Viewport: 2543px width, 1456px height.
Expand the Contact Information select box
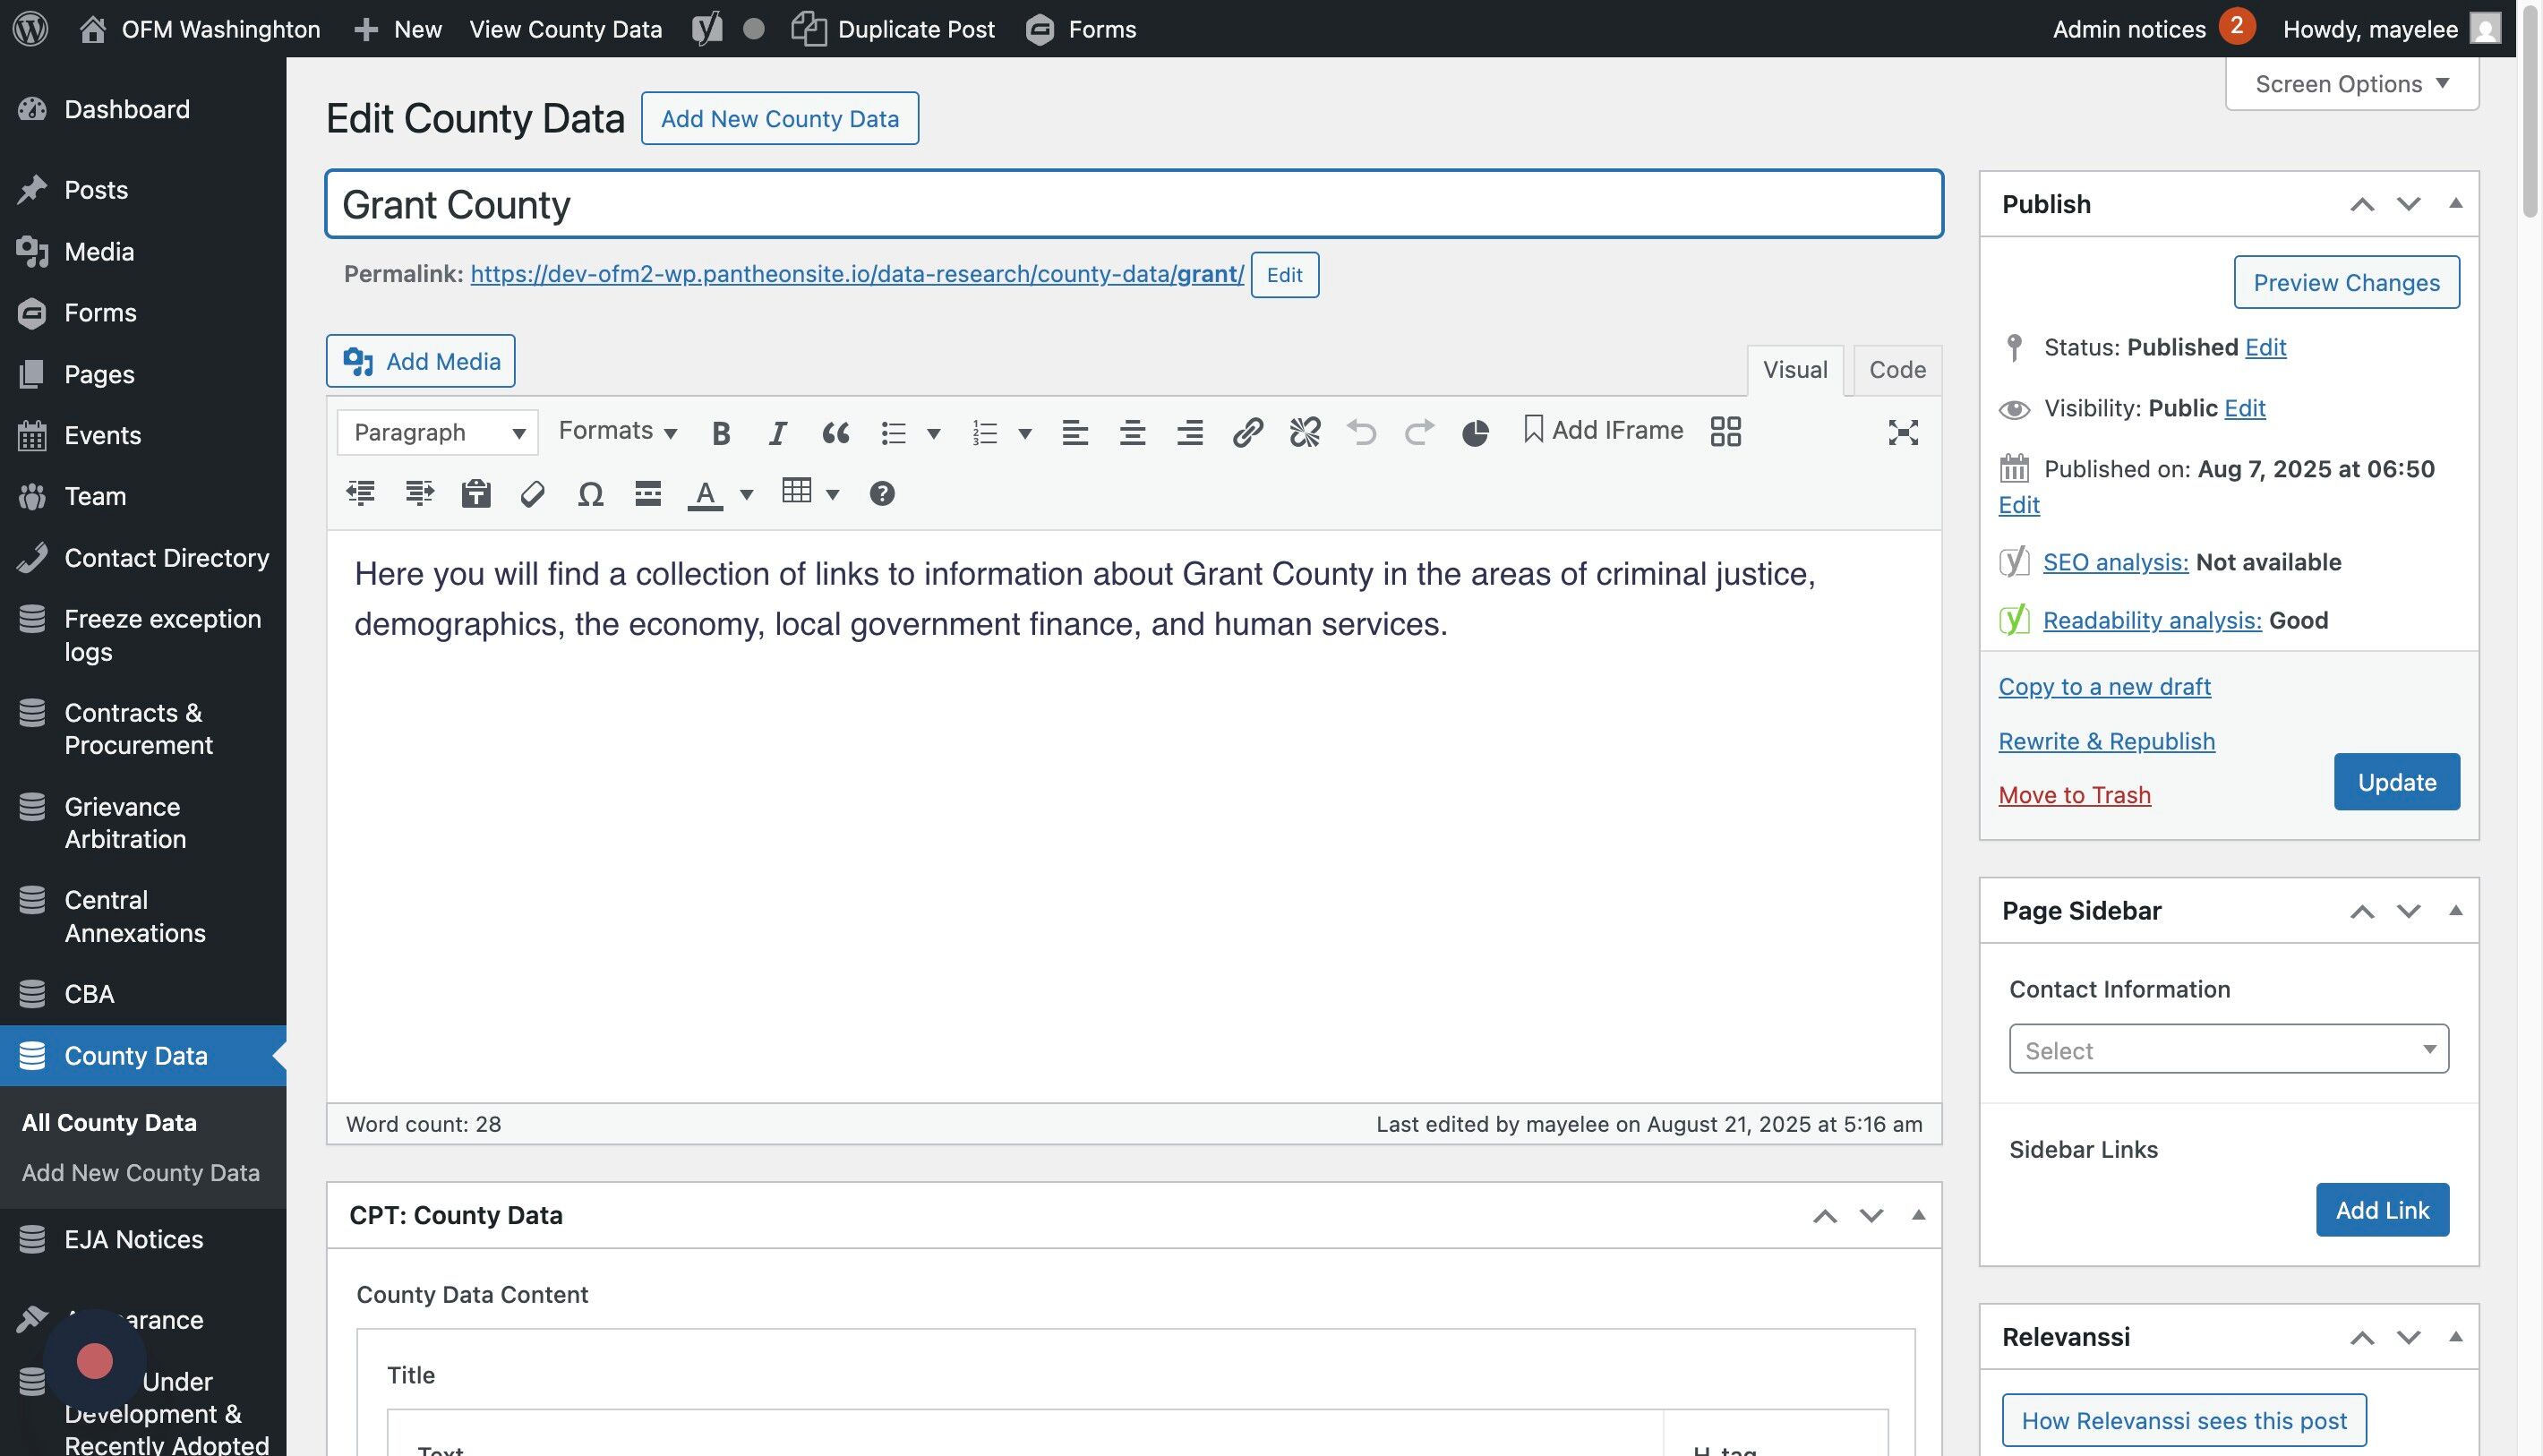coord(2228,1049)
